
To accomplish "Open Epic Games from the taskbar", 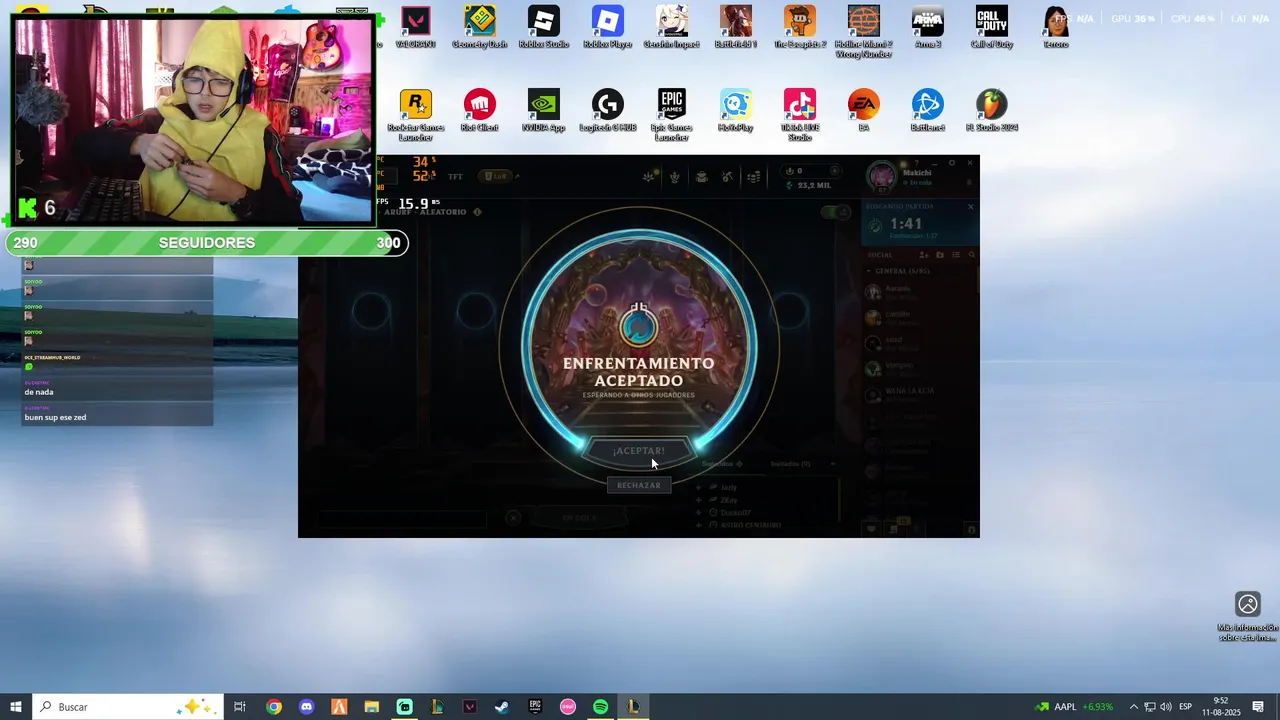I will (x=535, y=707).
